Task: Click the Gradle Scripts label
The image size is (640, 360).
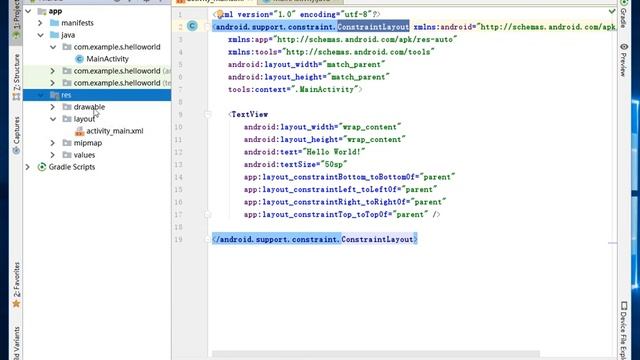Action: (x=72, y=167)
